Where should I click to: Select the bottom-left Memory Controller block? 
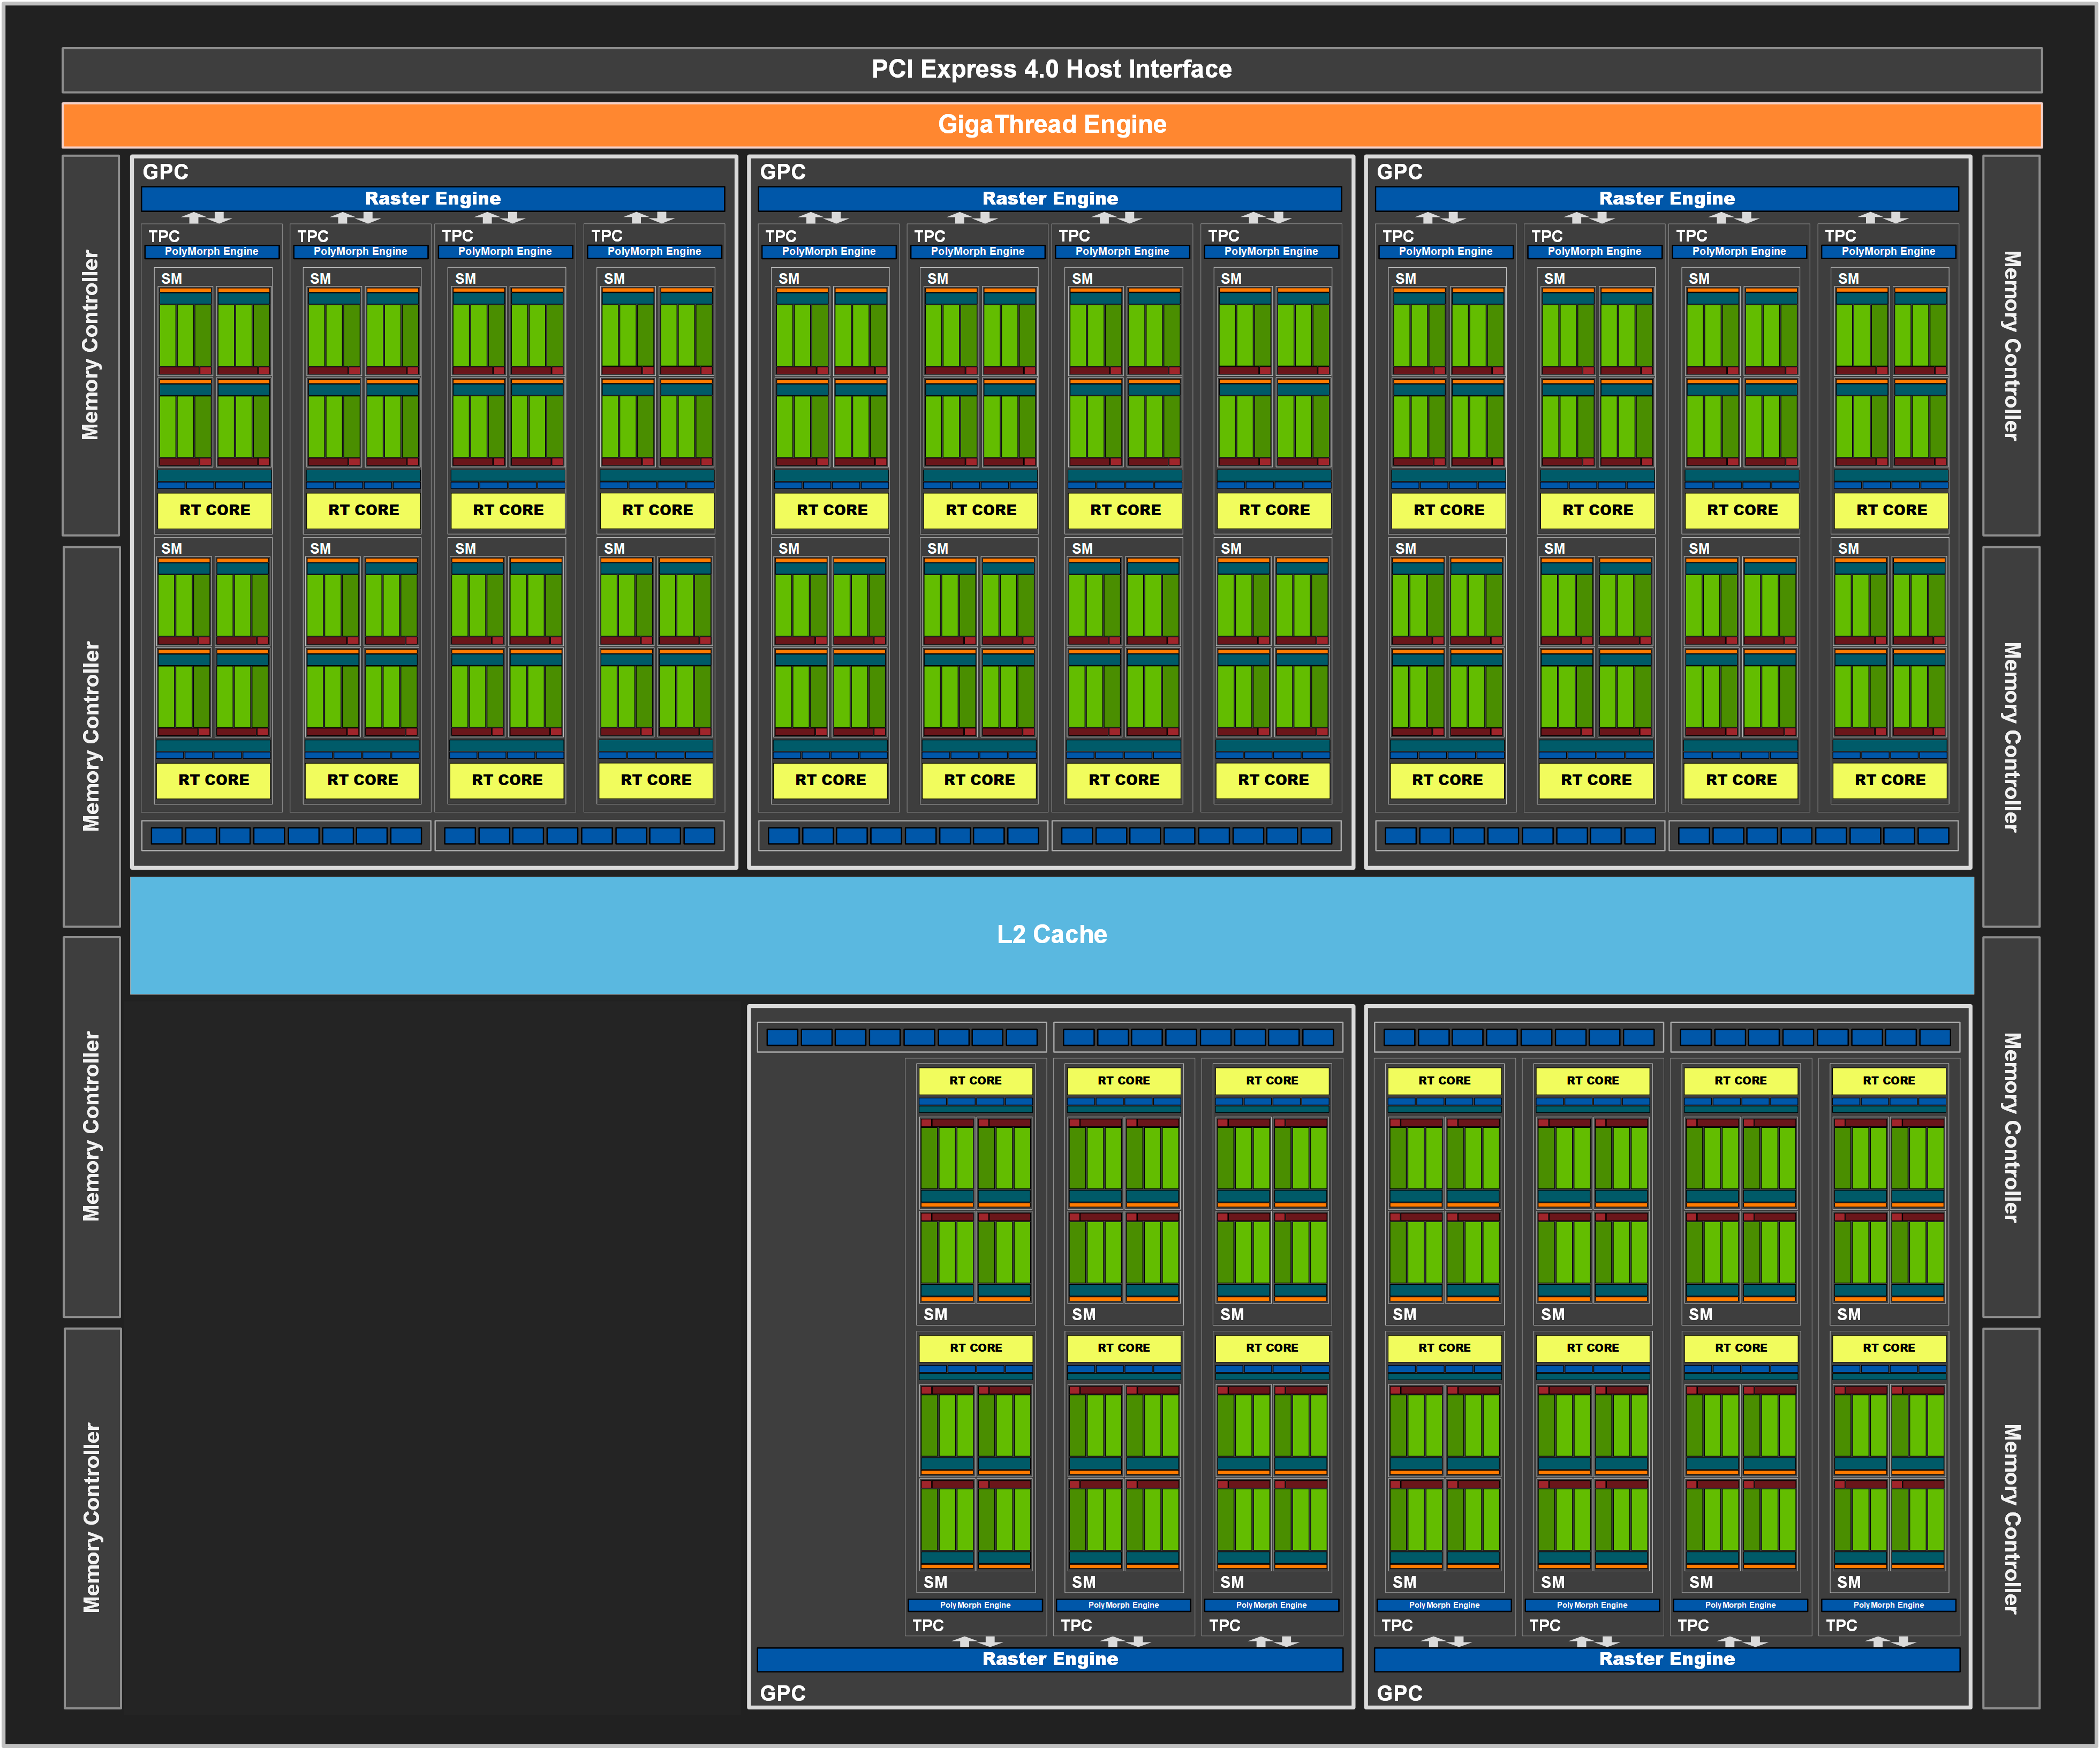91,1517
